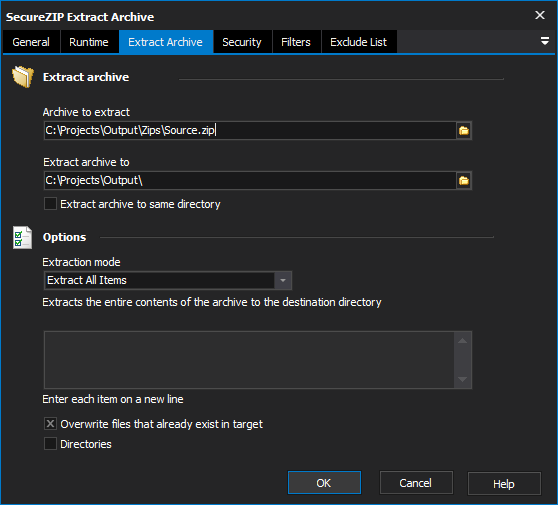
Task: Close the SecureZIP Extract Archive dialog
Action: [x=540, y=15]
